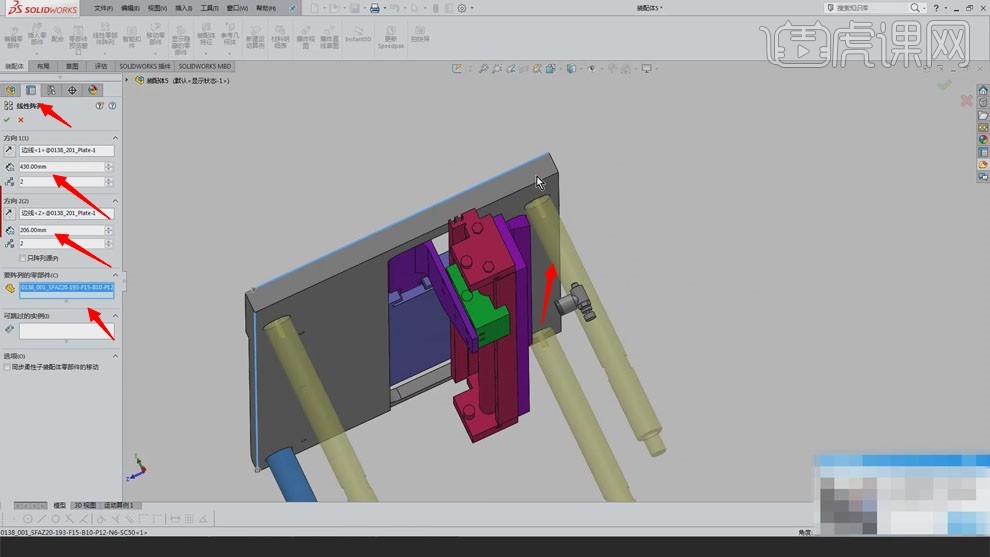The height and width of the screenshot is (557, 990).
Task: Collapse the Direction 1 section
Action: (114, 137)
